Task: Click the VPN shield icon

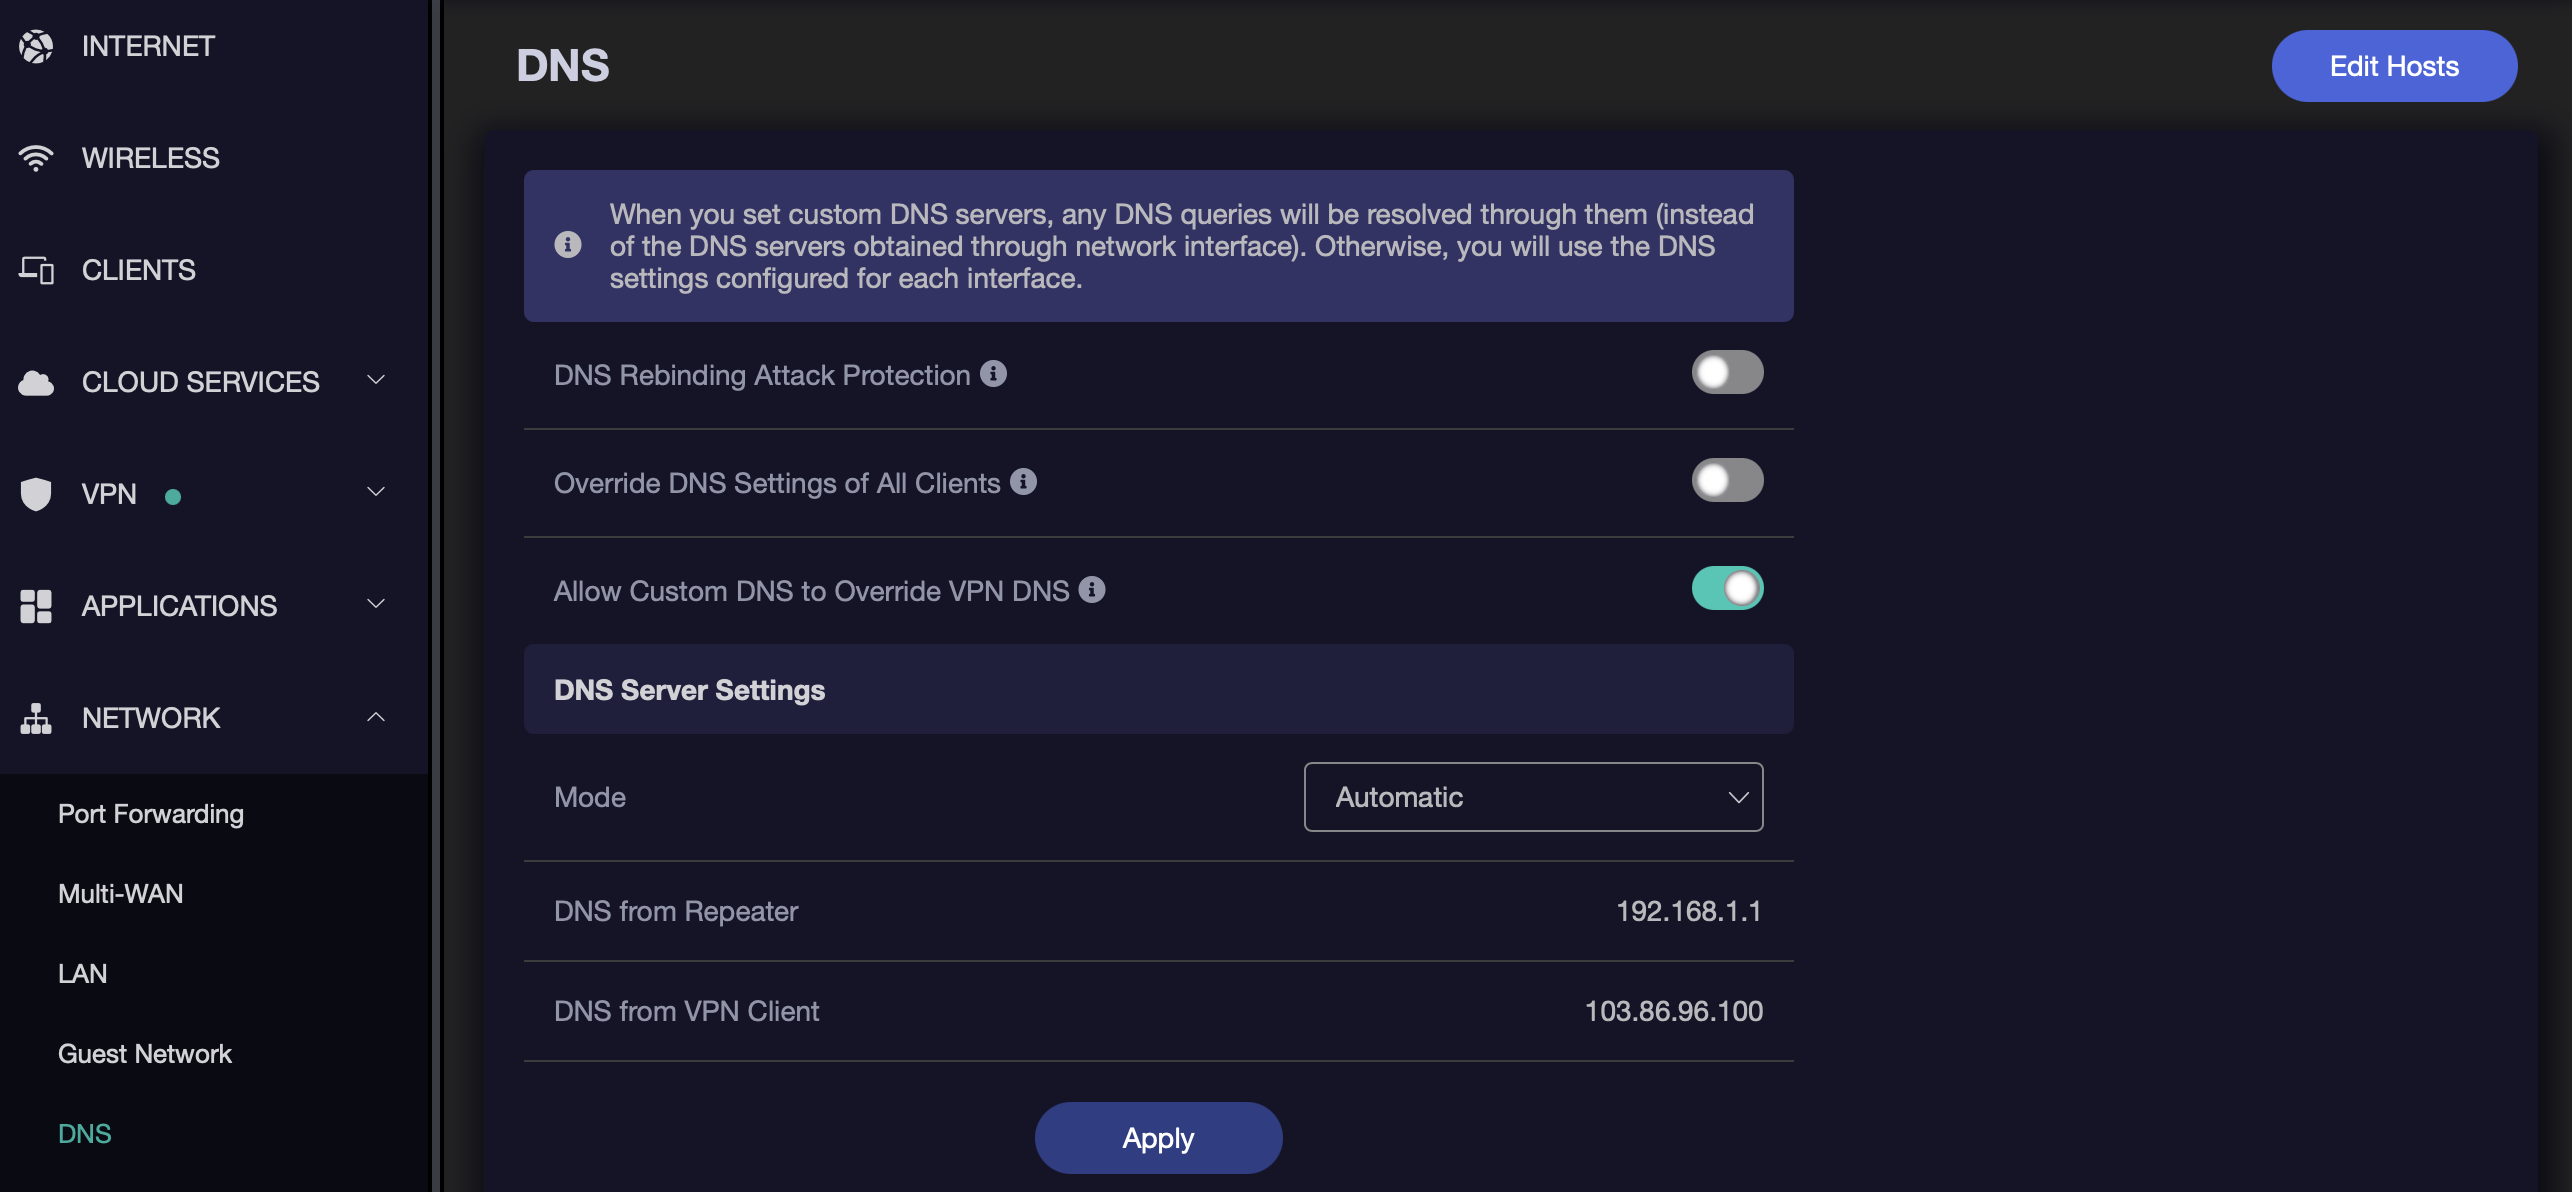Action: [36, 494]
